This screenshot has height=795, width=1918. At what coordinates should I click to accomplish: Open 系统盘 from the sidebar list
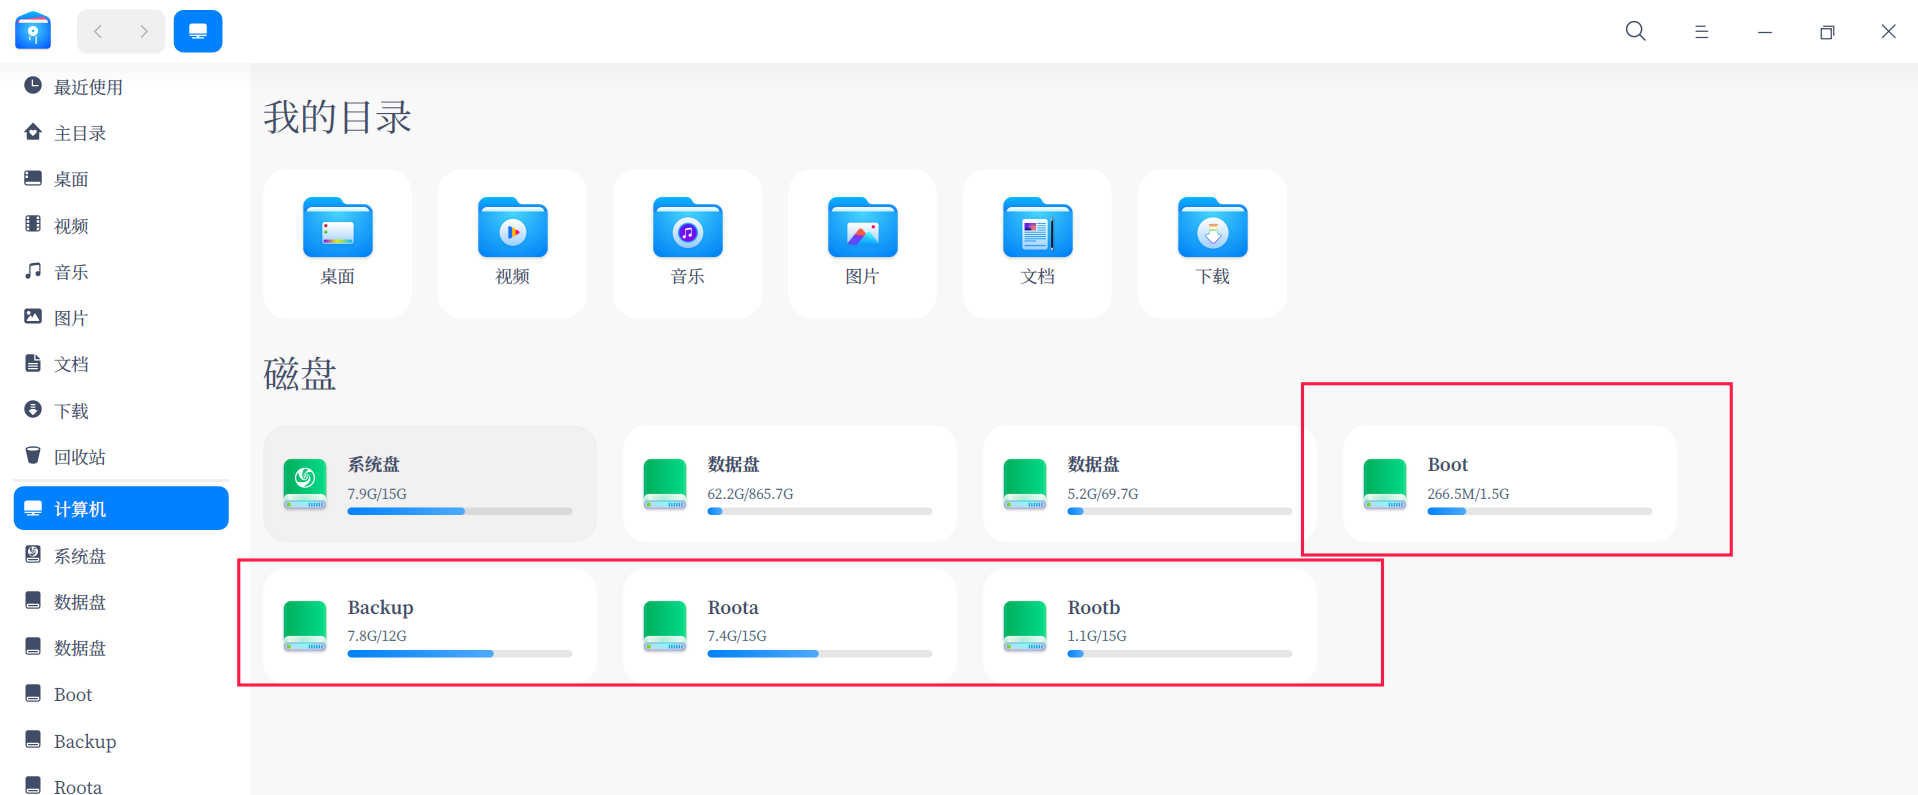click(x=121, y=556)
